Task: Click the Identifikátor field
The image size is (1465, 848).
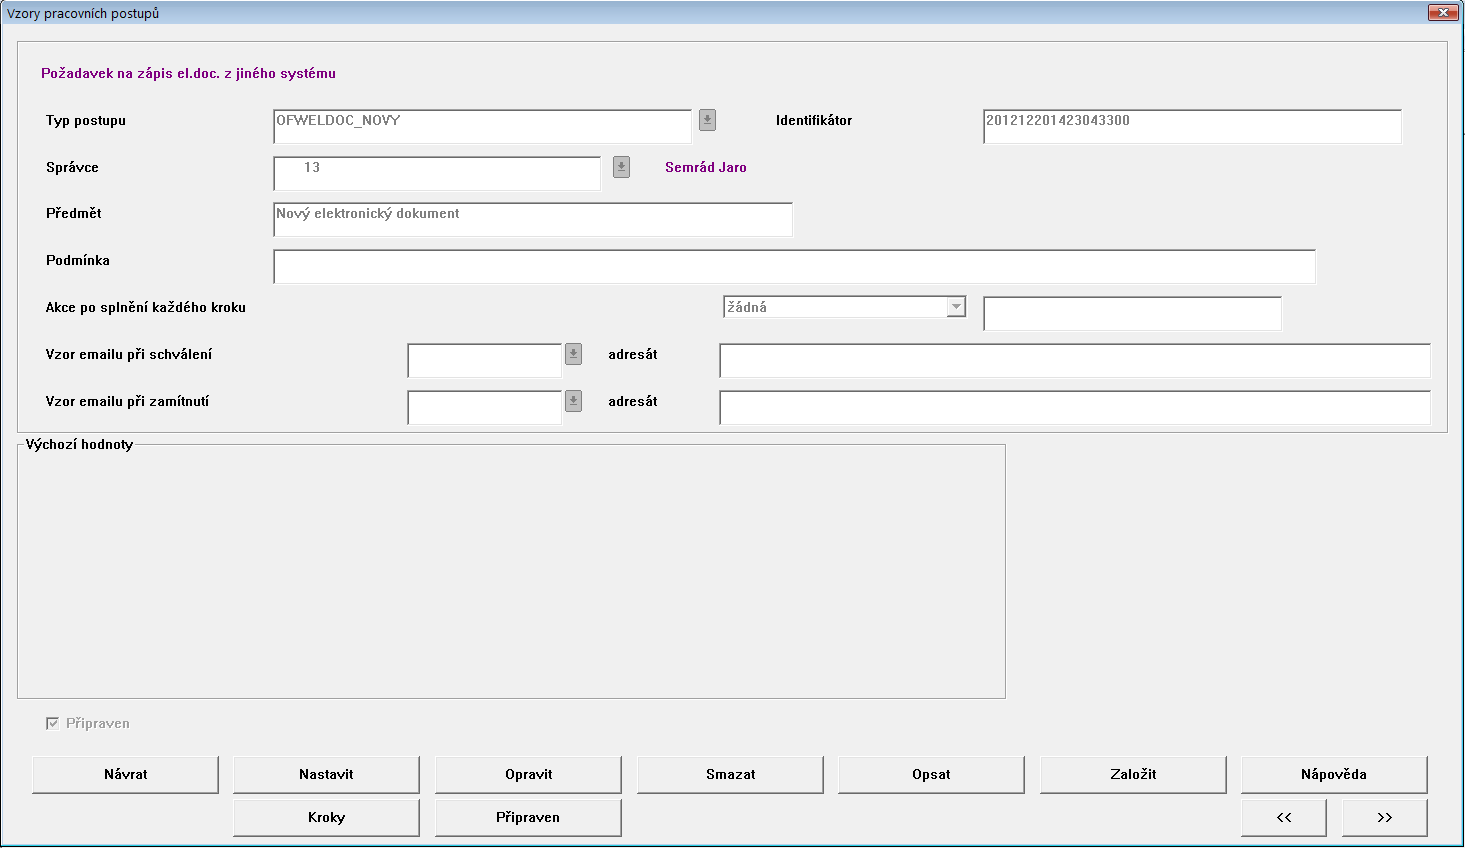Action: (1192, 127)
